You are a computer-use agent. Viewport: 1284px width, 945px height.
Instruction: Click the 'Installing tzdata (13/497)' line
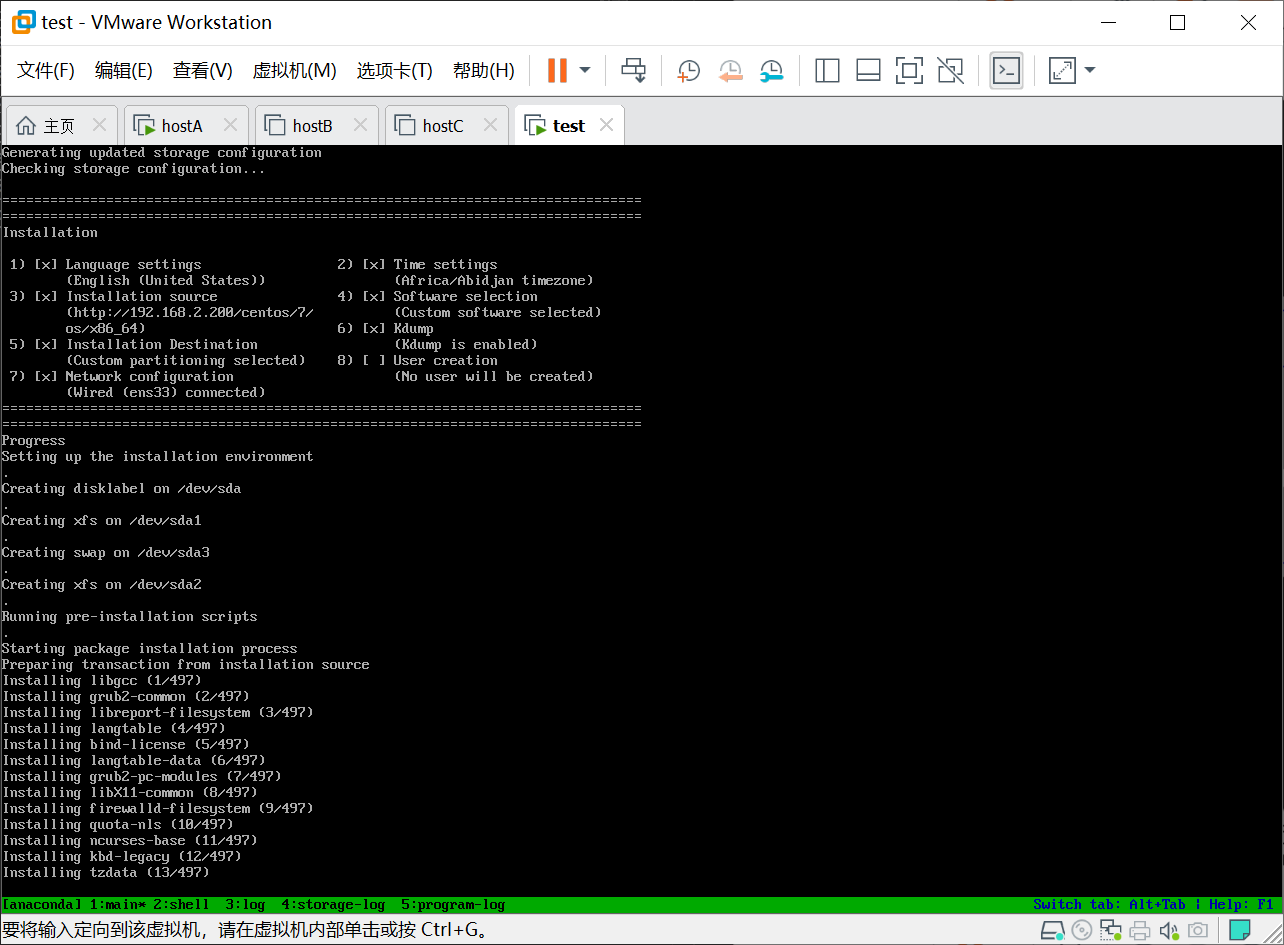pyautogui.click(x=105, y=873)
